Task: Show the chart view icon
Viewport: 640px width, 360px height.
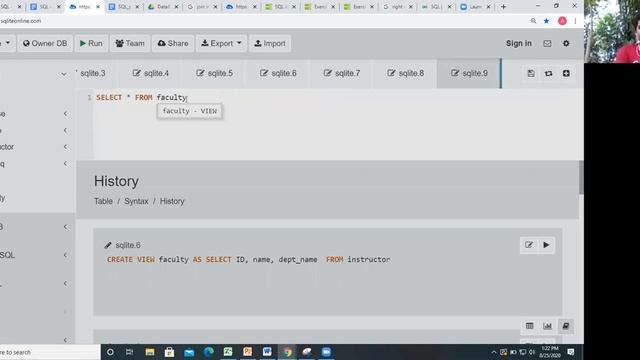Action: pyautogui.click(x=547, y=326)
